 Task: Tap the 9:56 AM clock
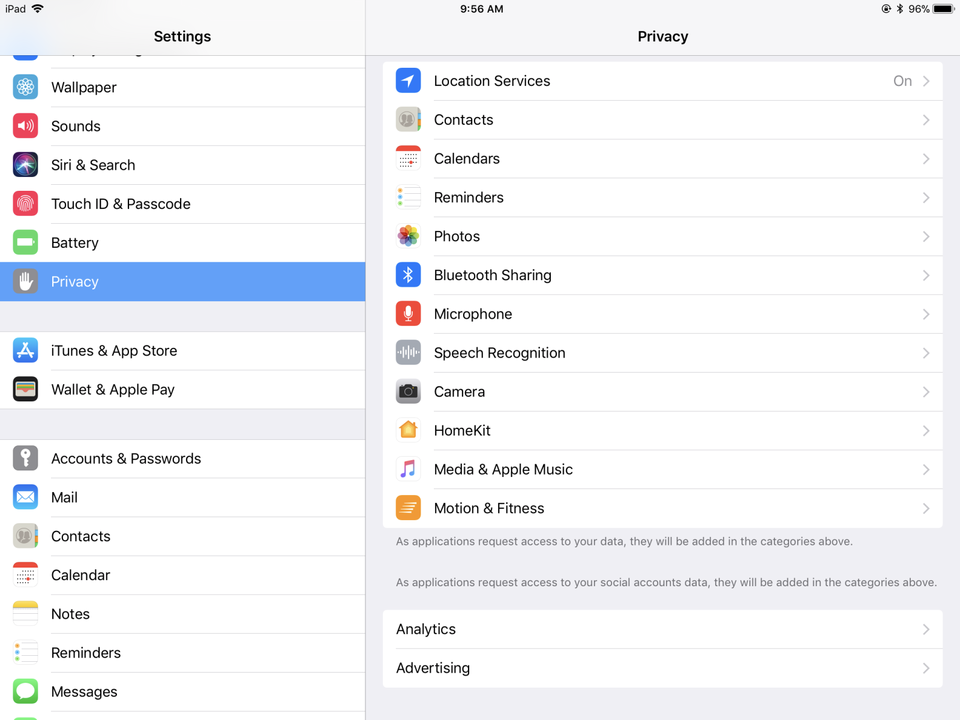tap(482, 9)
